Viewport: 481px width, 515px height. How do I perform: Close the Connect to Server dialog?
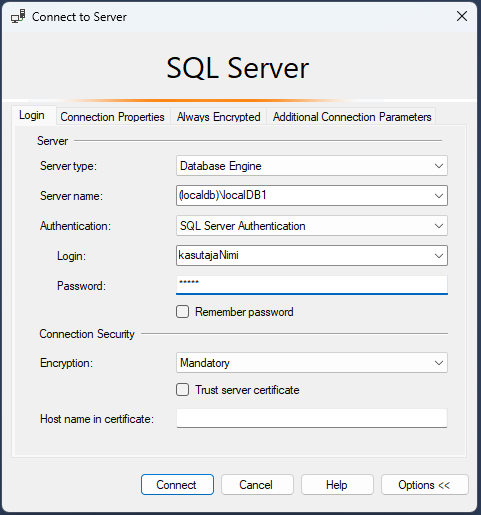(x=462, y=16)
